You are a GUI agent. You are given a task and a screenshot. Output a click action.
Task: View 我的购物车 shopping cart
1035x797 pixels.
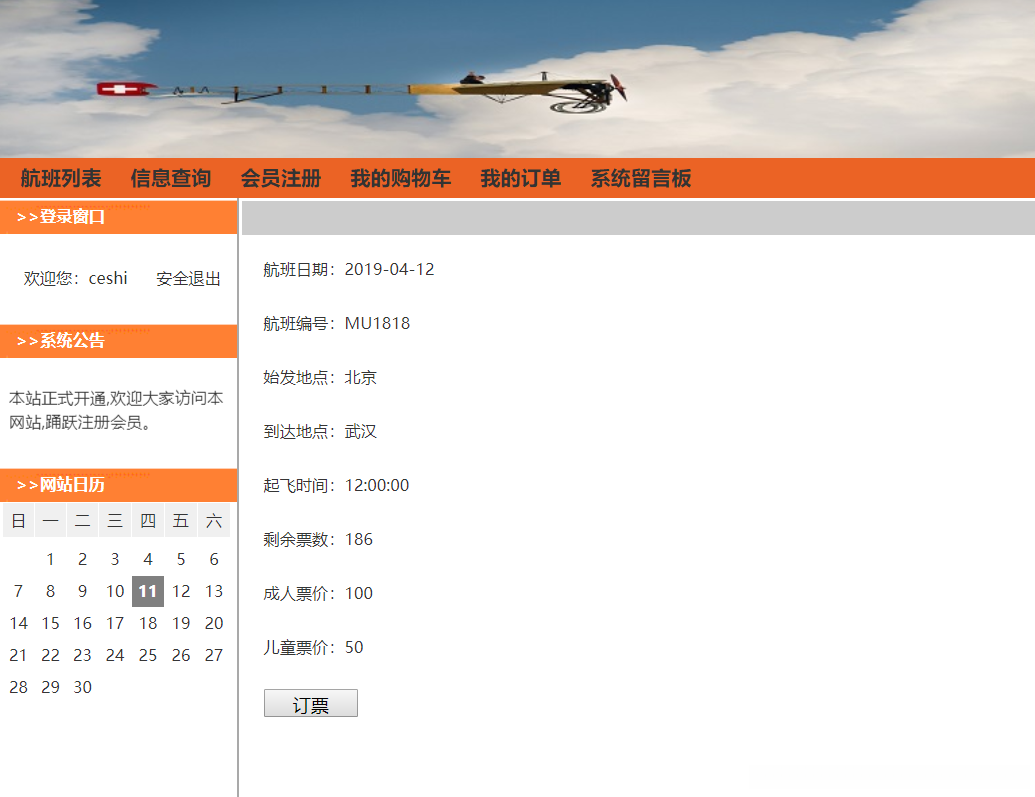[x=401, y=178]
